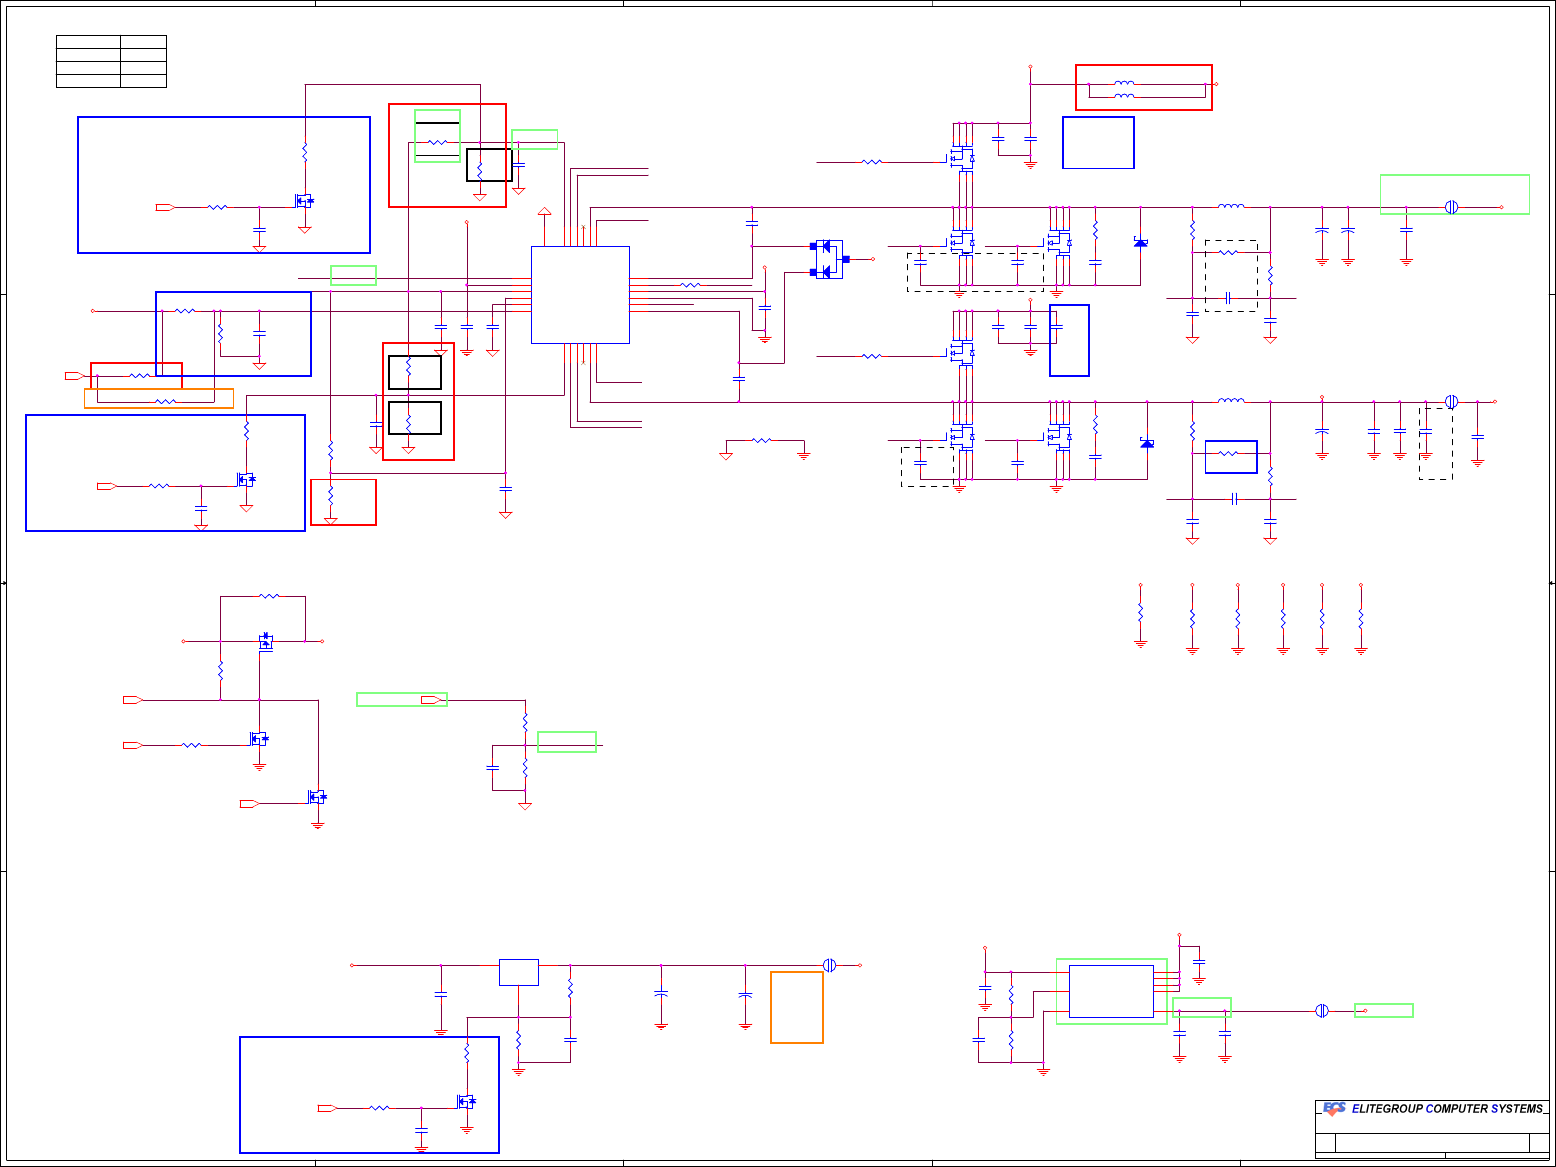
Task: Click the jumper symbol on the bottom-center output rail
Action: [829, 965]
